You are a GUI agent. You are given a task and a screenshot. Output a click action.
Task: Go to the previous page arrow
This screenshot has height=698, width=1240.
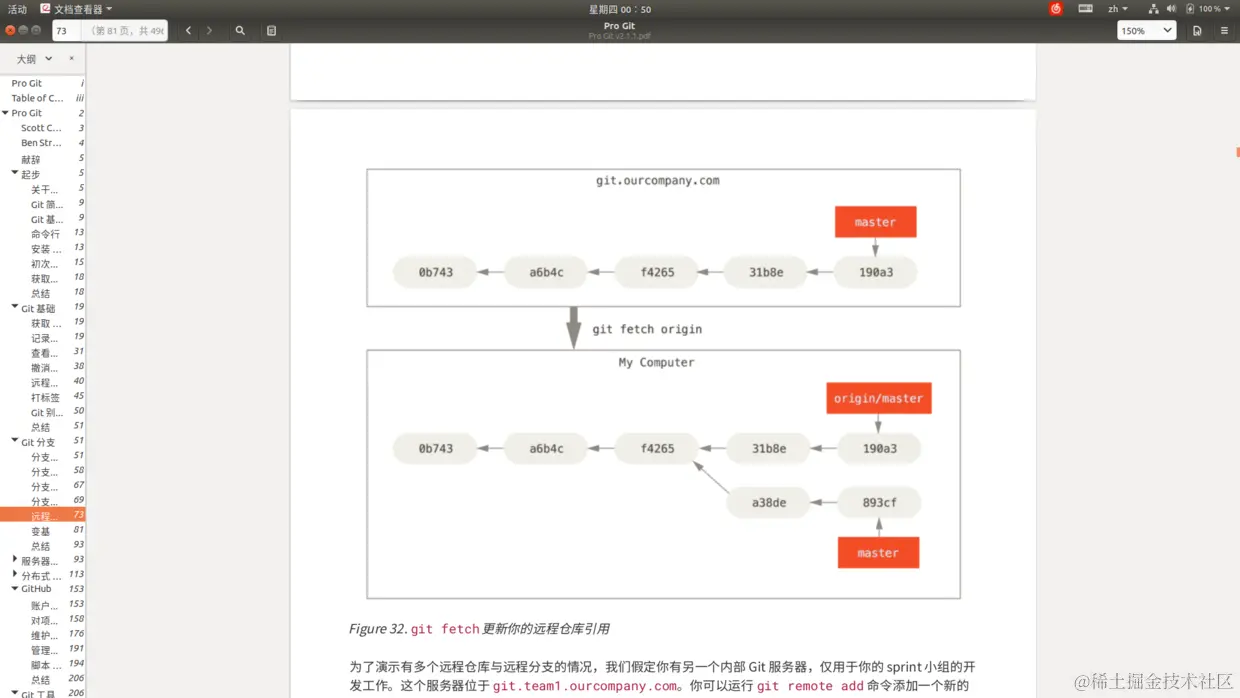pyautogui.click(x=188, y=31)
